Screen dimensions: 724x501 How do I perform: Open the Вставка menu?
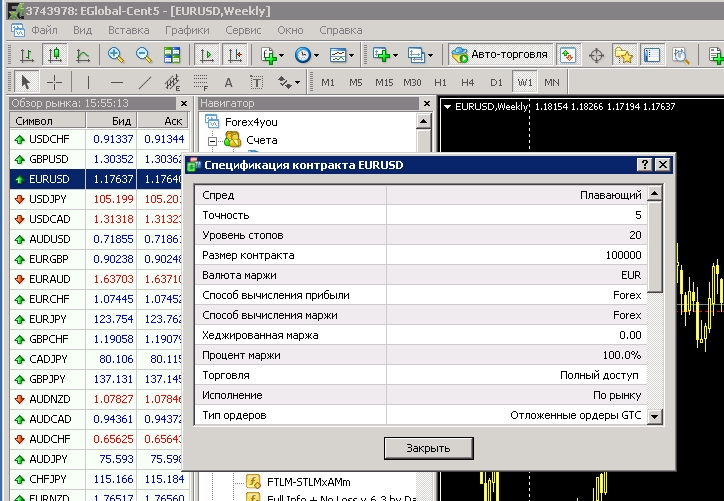pos(128,30)
